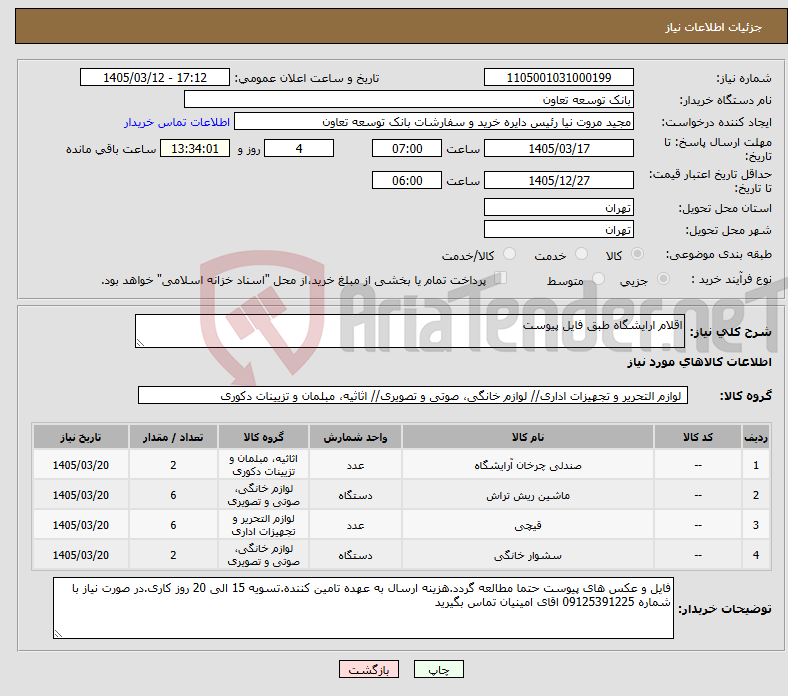The width and height of the screenshot is (788, 696).
Task: Click the validity time field 06:00
Action: coord(407,180)
